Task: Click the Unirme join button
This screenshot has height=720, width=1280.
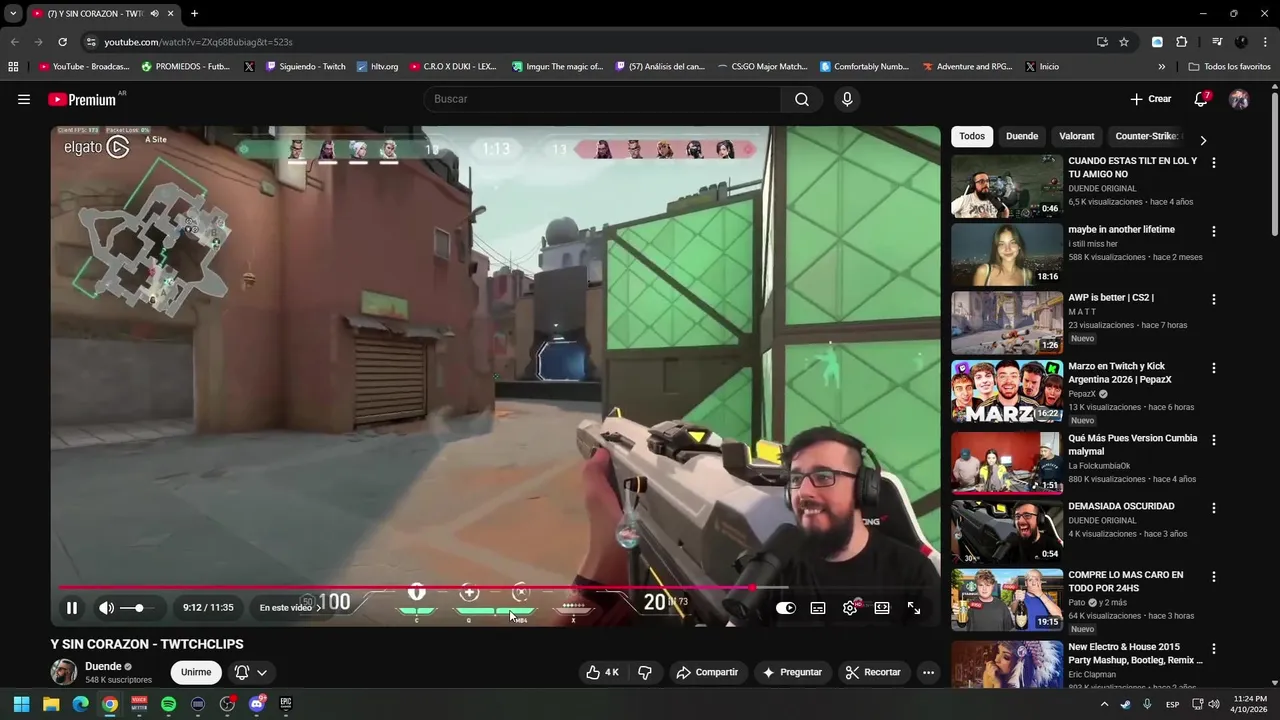Action: [x=196, y=672]
